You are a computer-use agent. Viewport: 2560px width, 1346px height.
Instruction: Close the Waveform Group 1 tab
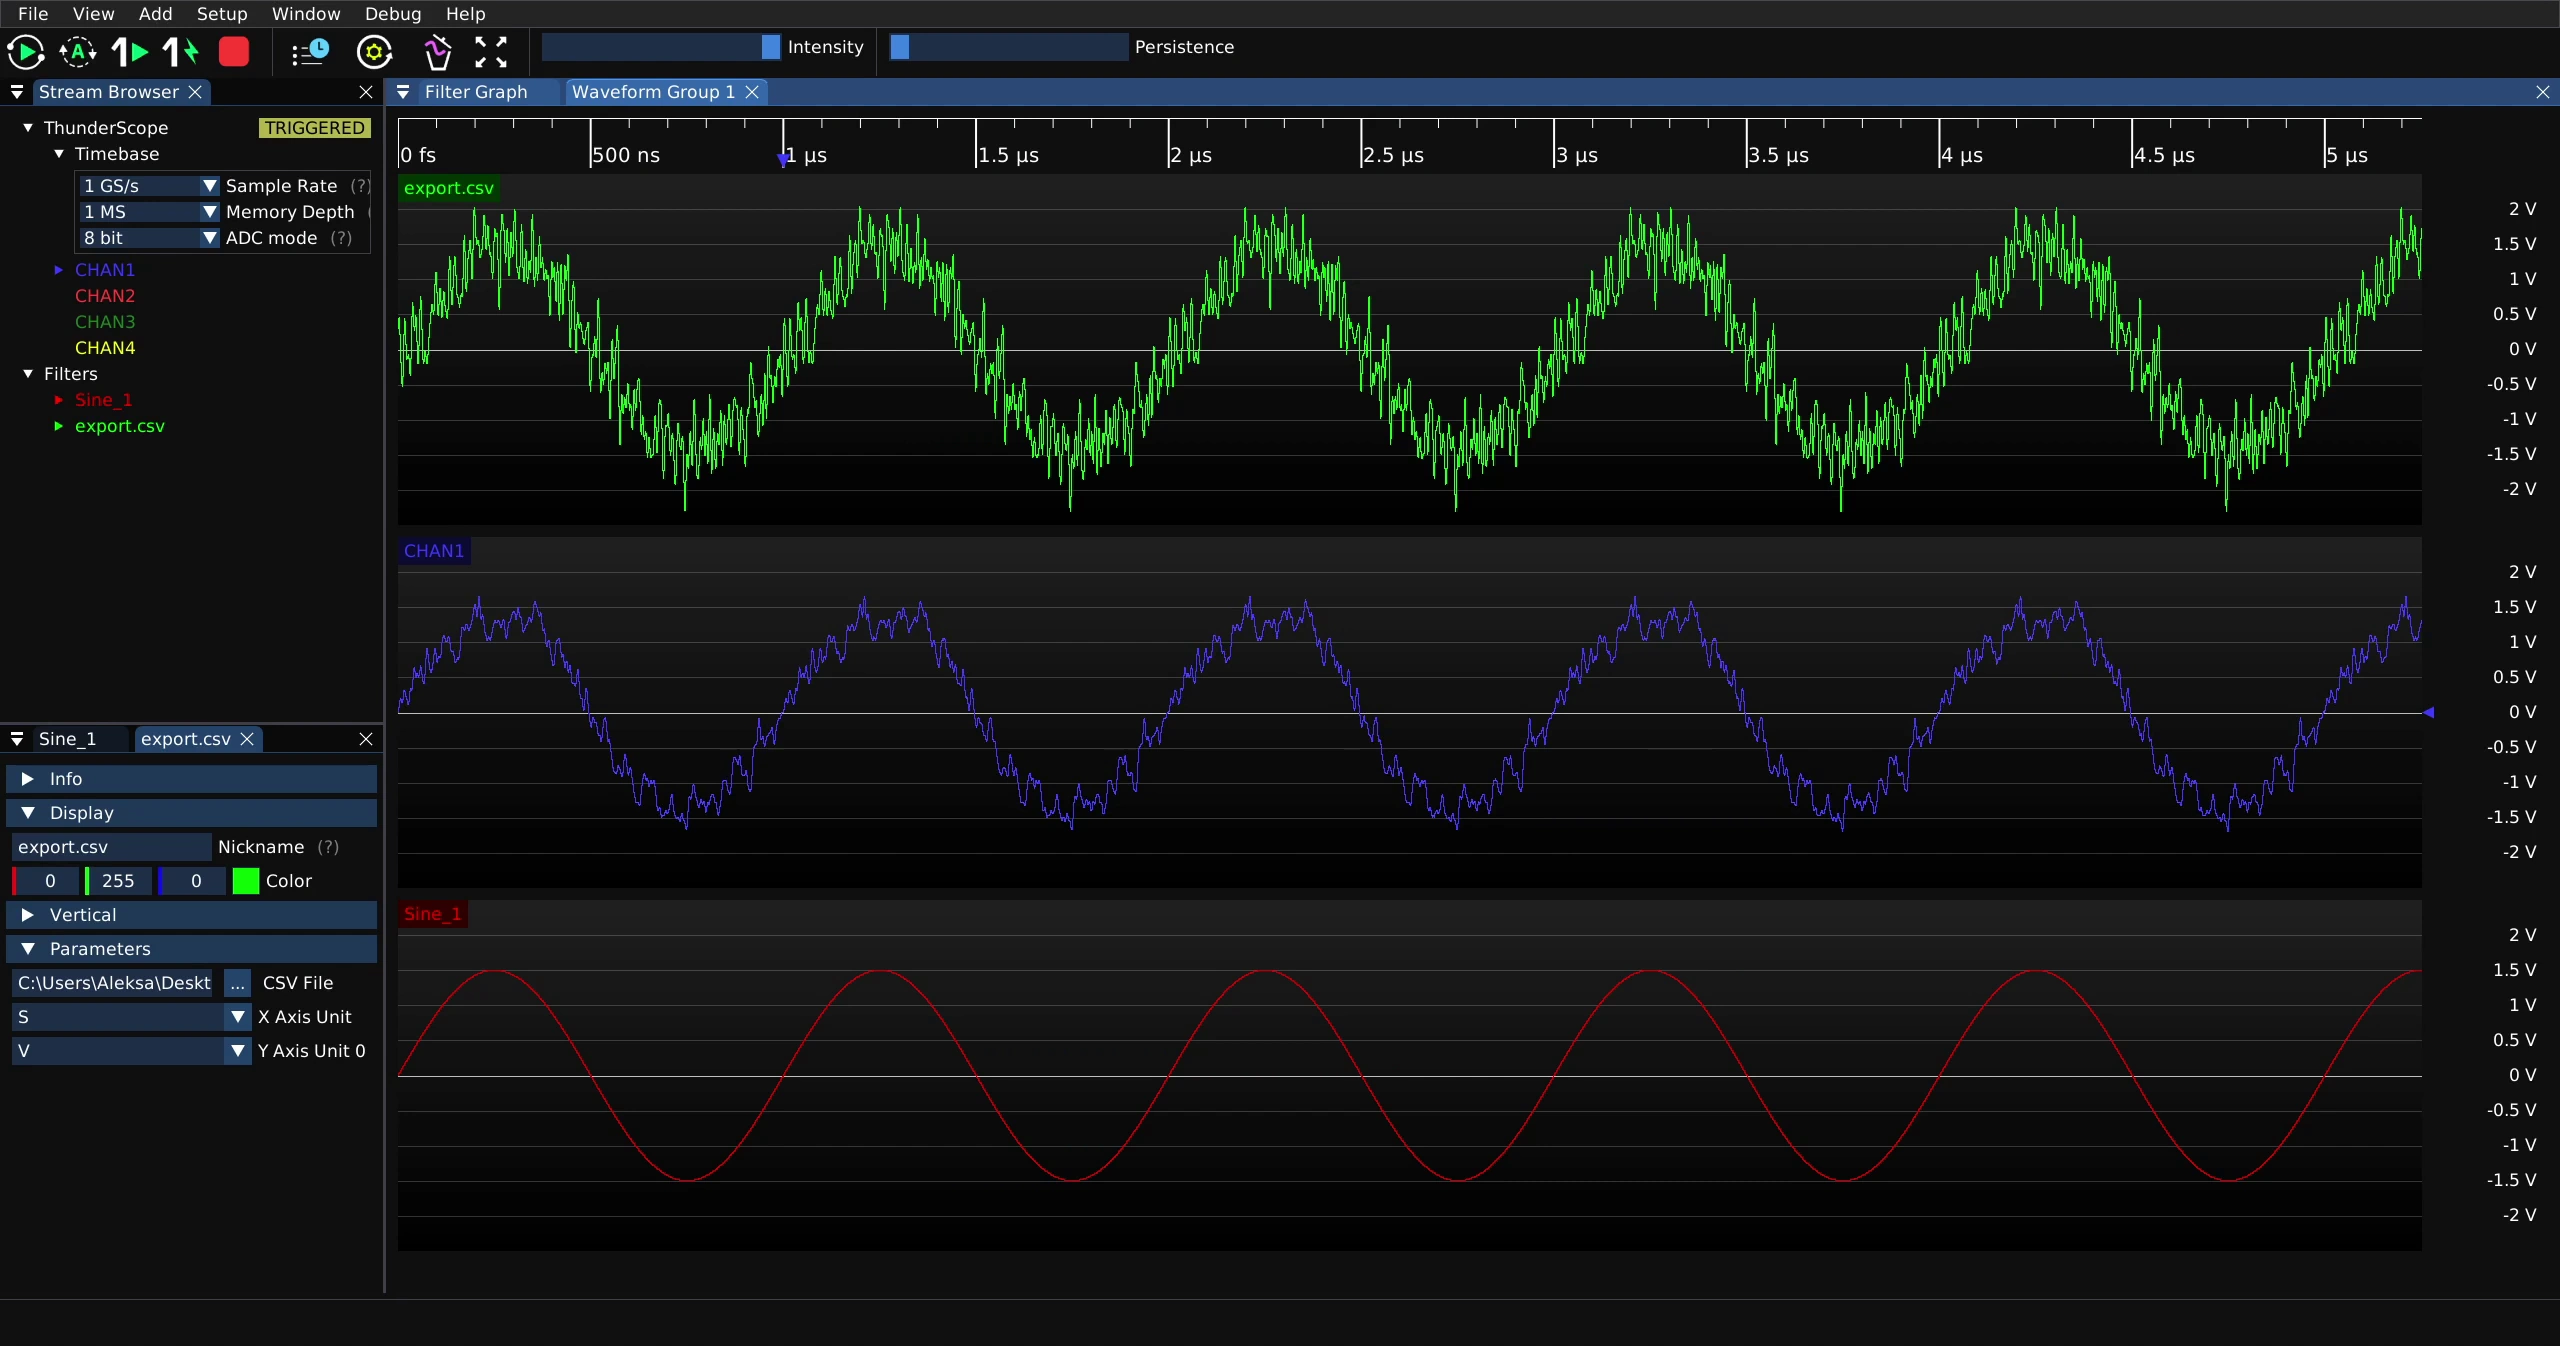(x=752, y=92)
